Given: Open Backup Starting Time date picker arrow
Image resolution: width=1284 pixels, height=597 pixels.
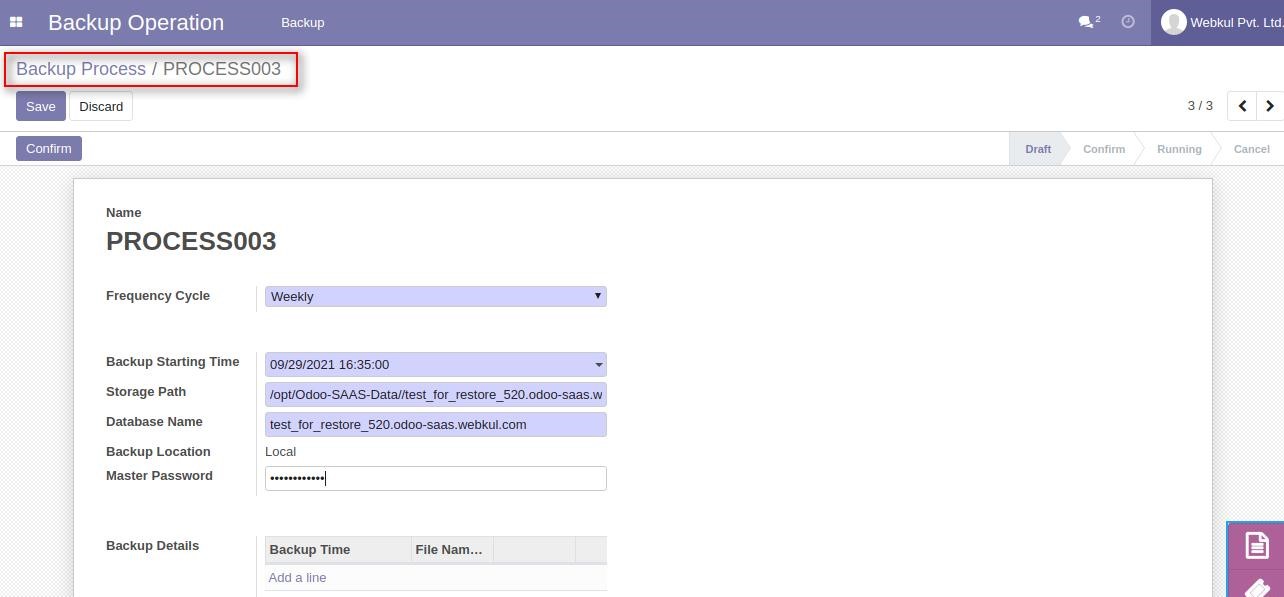Looking at the screenshot, I should pos(599,365).
